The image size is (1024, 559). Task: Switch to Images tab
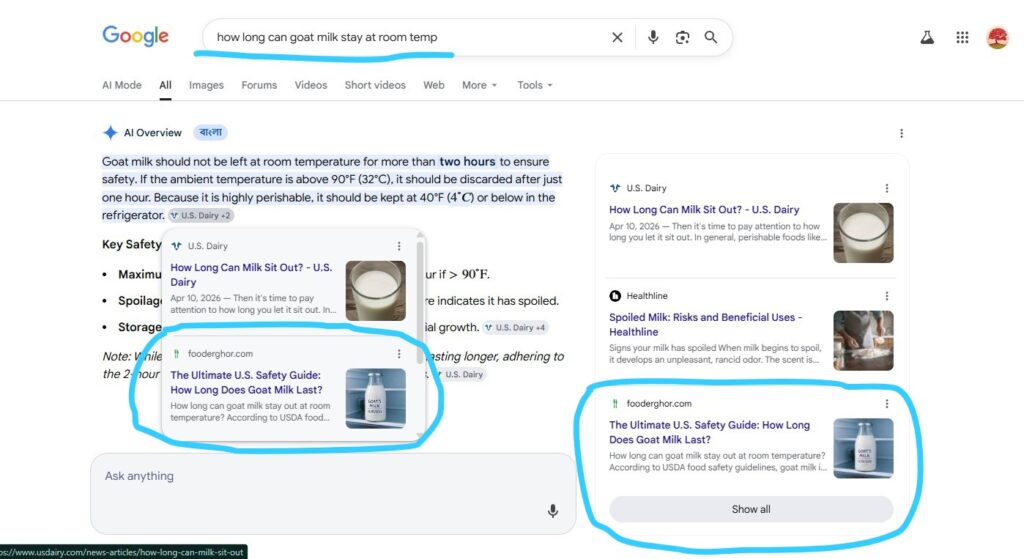[206, 85]
